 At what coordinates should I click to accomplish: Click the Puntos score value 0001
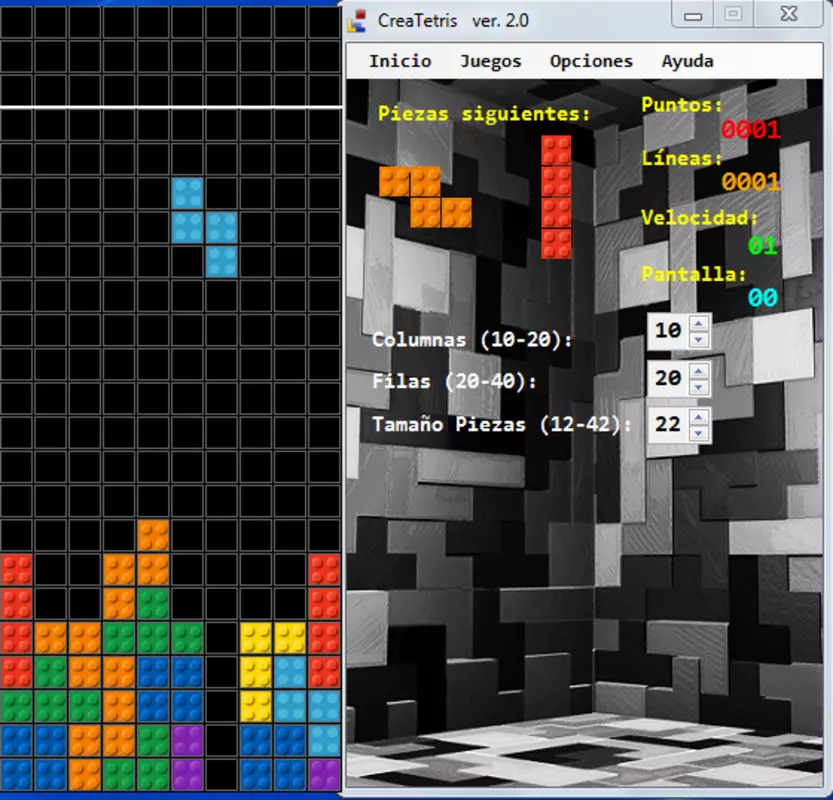pyautogui.click(x=751, y=130)
